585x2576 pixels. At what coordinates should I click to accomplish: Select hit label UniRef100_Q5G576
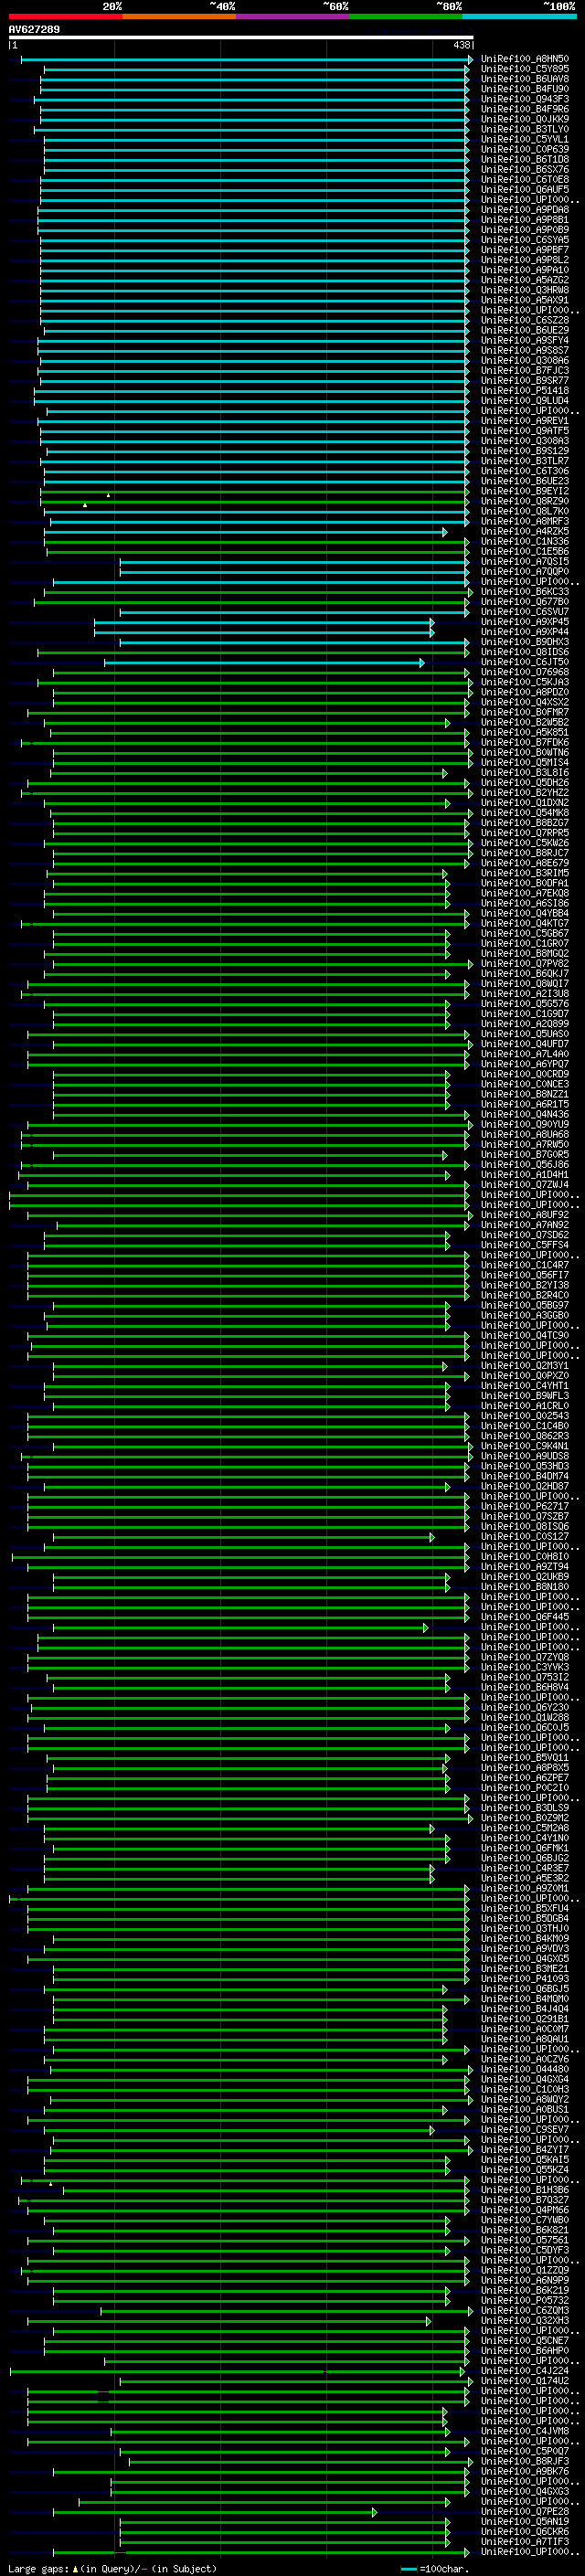tap(525, 1004)
